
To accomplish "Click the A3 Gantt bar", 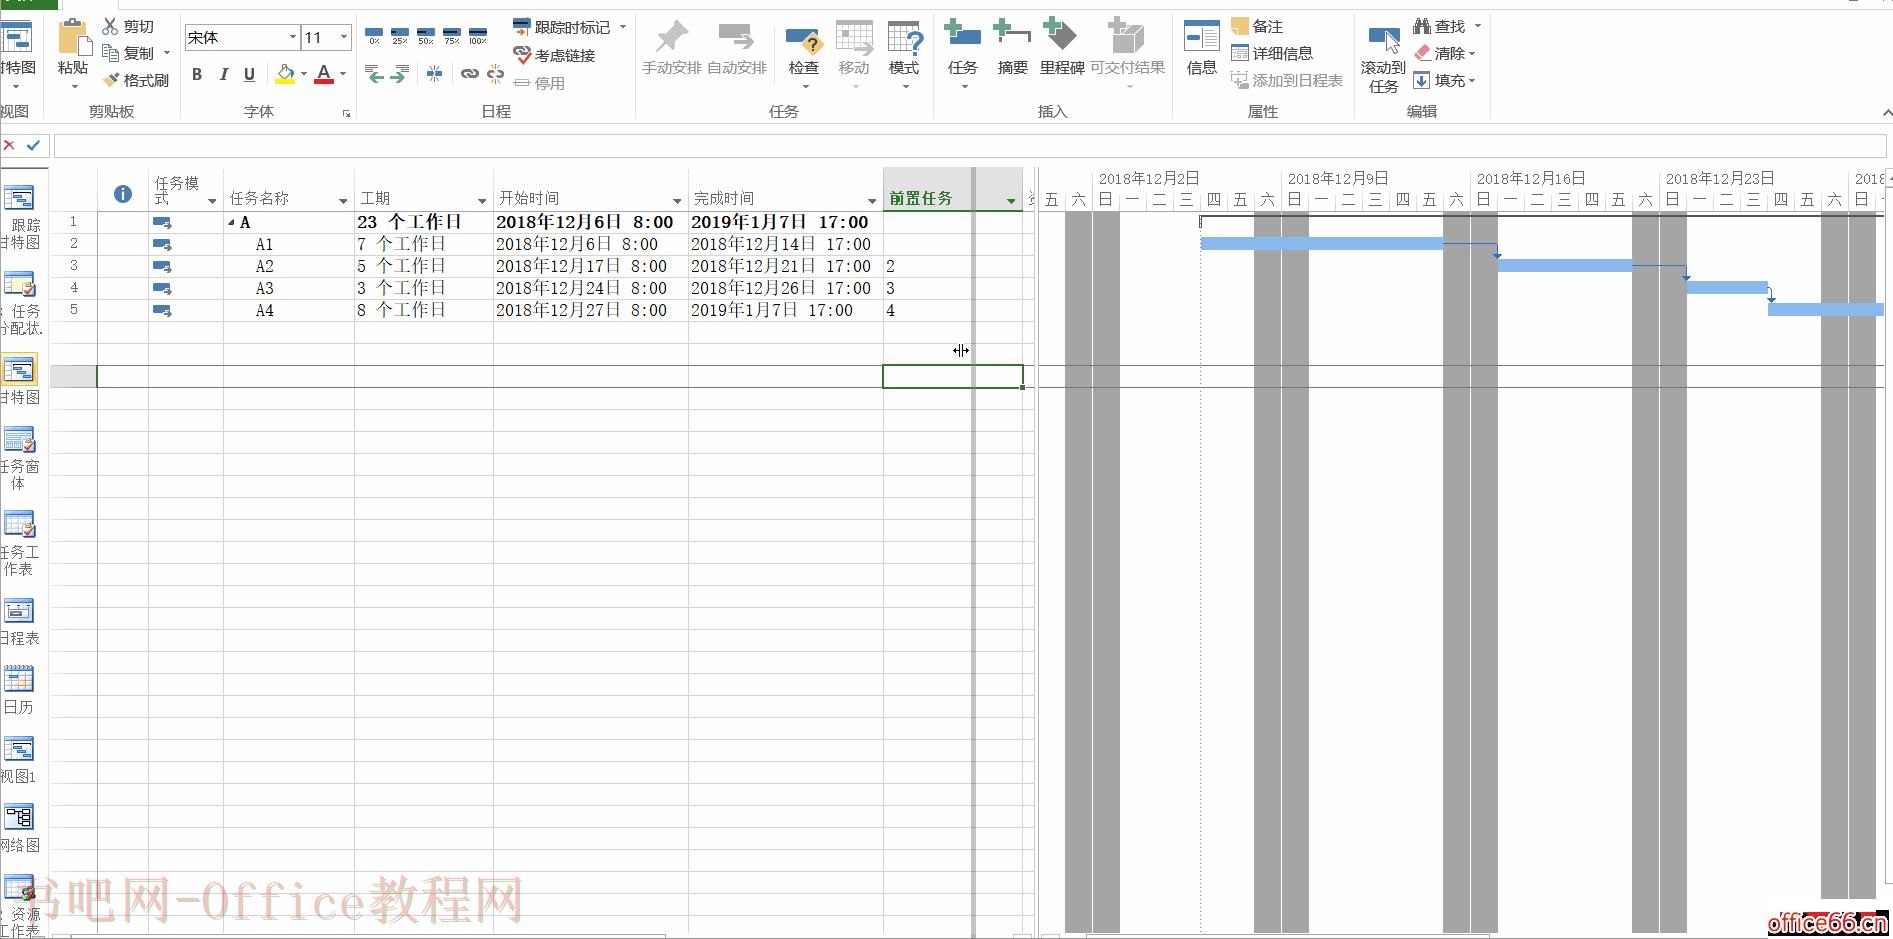I will (1727, 288).
